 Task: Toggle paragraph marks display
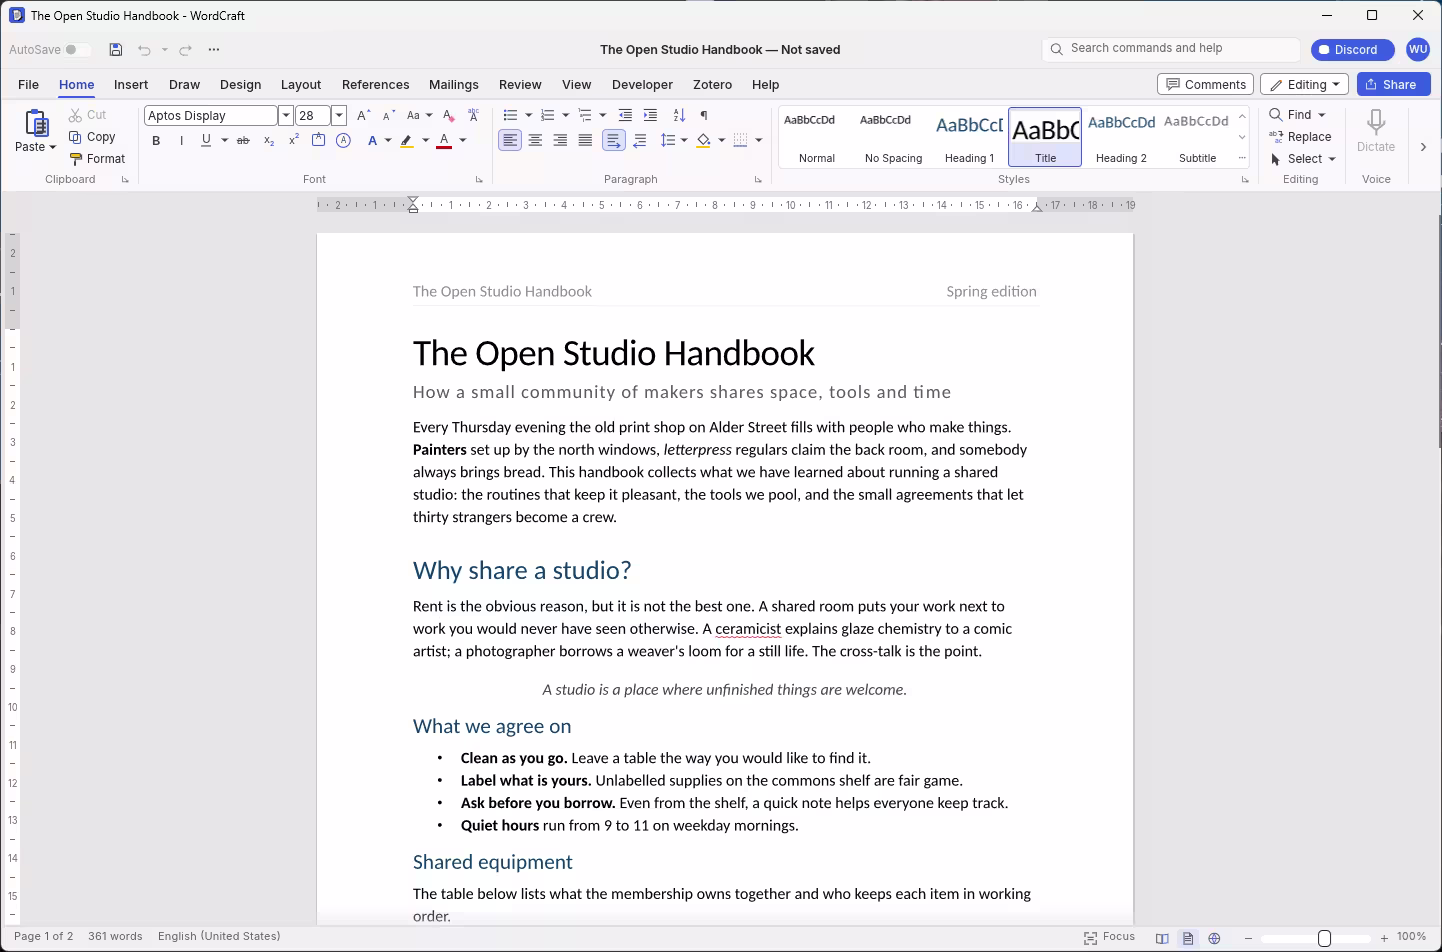704,116
